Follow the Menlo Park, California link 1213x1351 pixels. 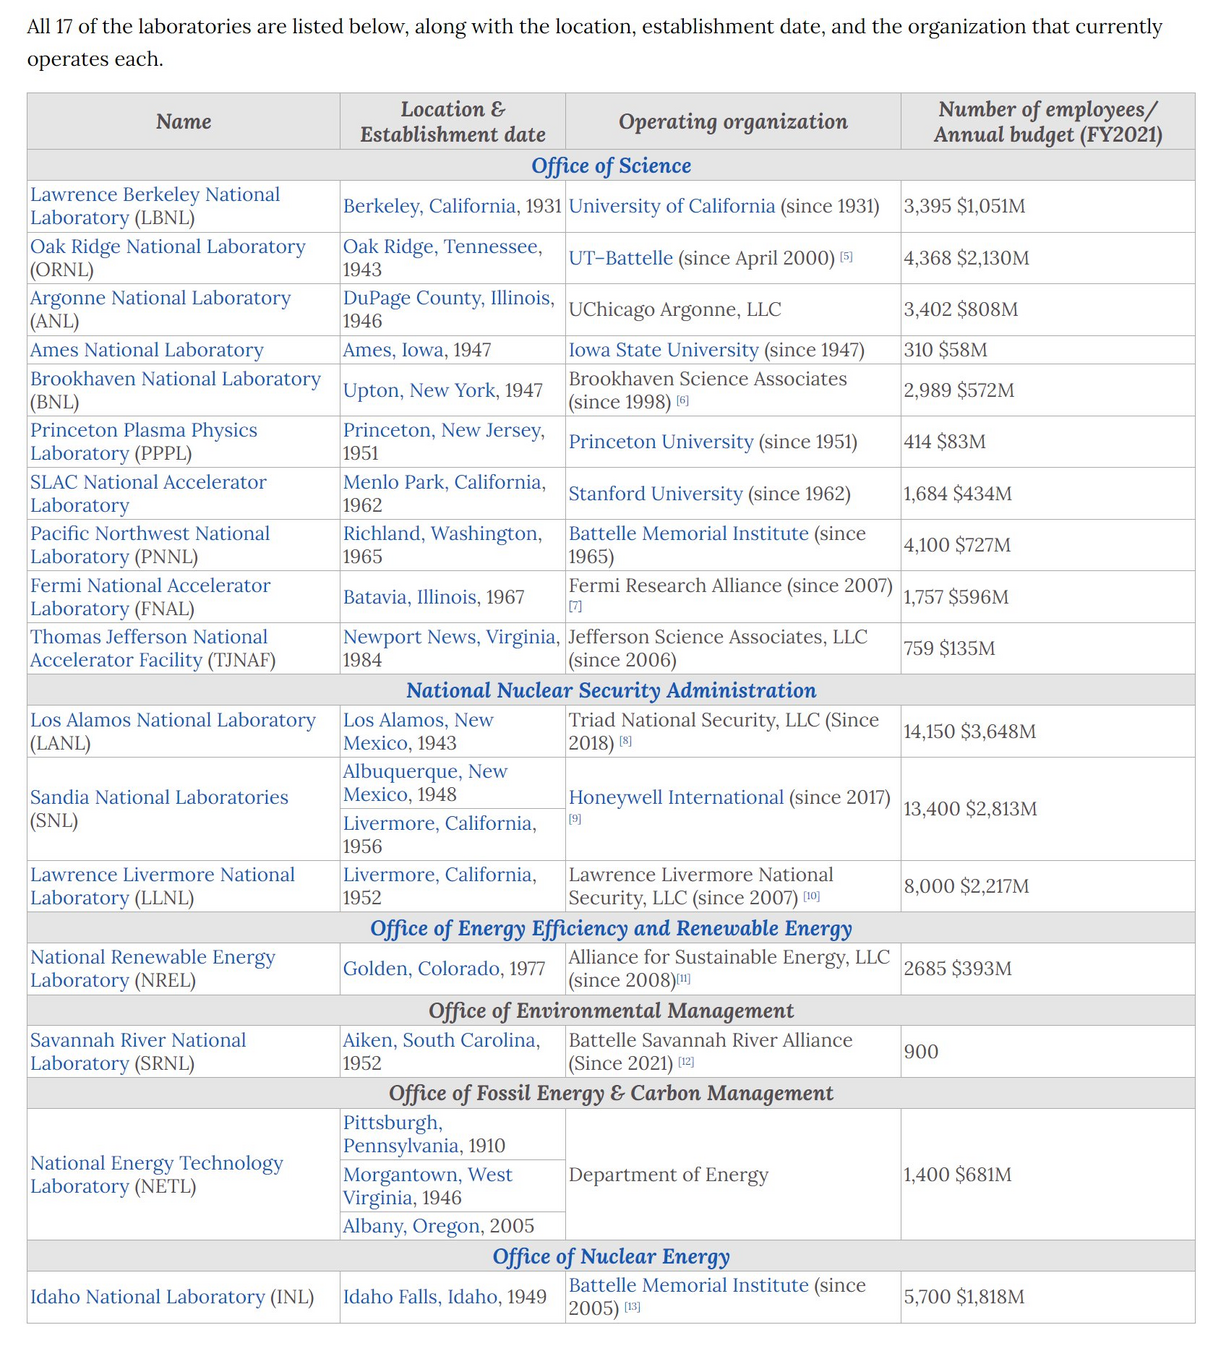[x=445, y=482]
